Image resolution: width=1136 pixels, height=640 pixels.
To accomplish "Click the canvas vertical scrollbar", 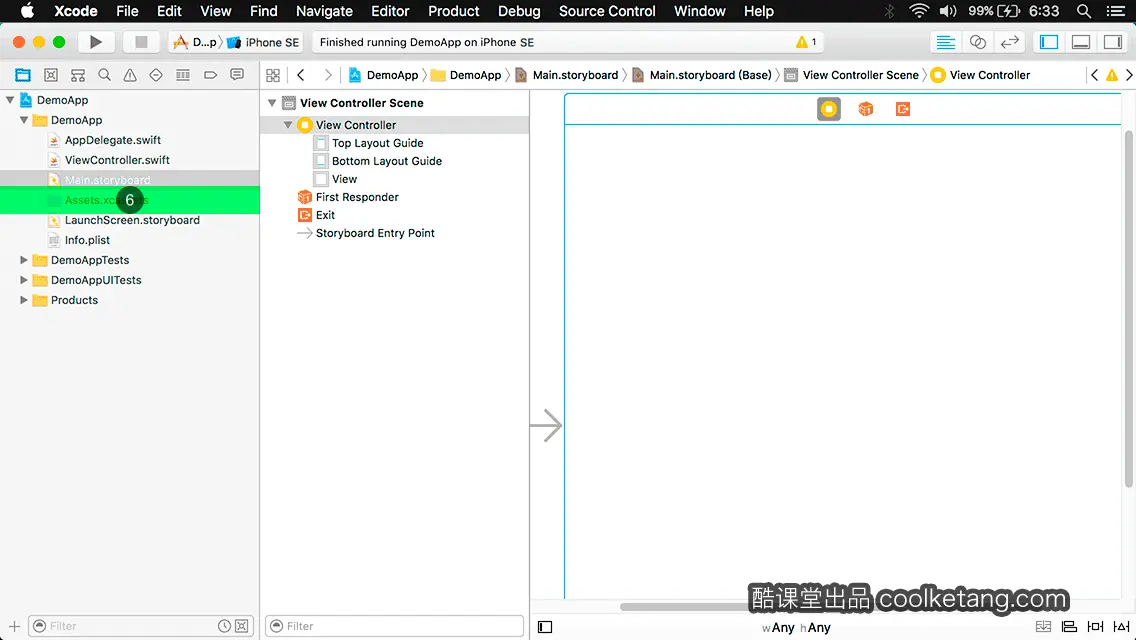I will point(1128,309).
